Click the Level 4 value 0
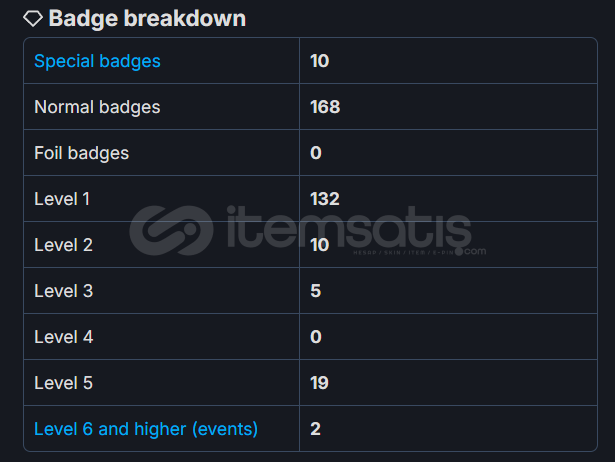This screenshot has height=462, width=615. coord(316,336)
